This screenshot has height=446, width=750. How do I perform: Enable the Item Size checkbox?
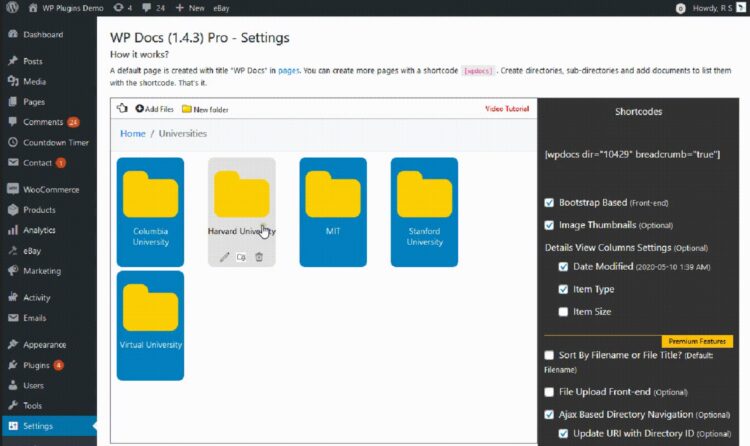[564, 312]
